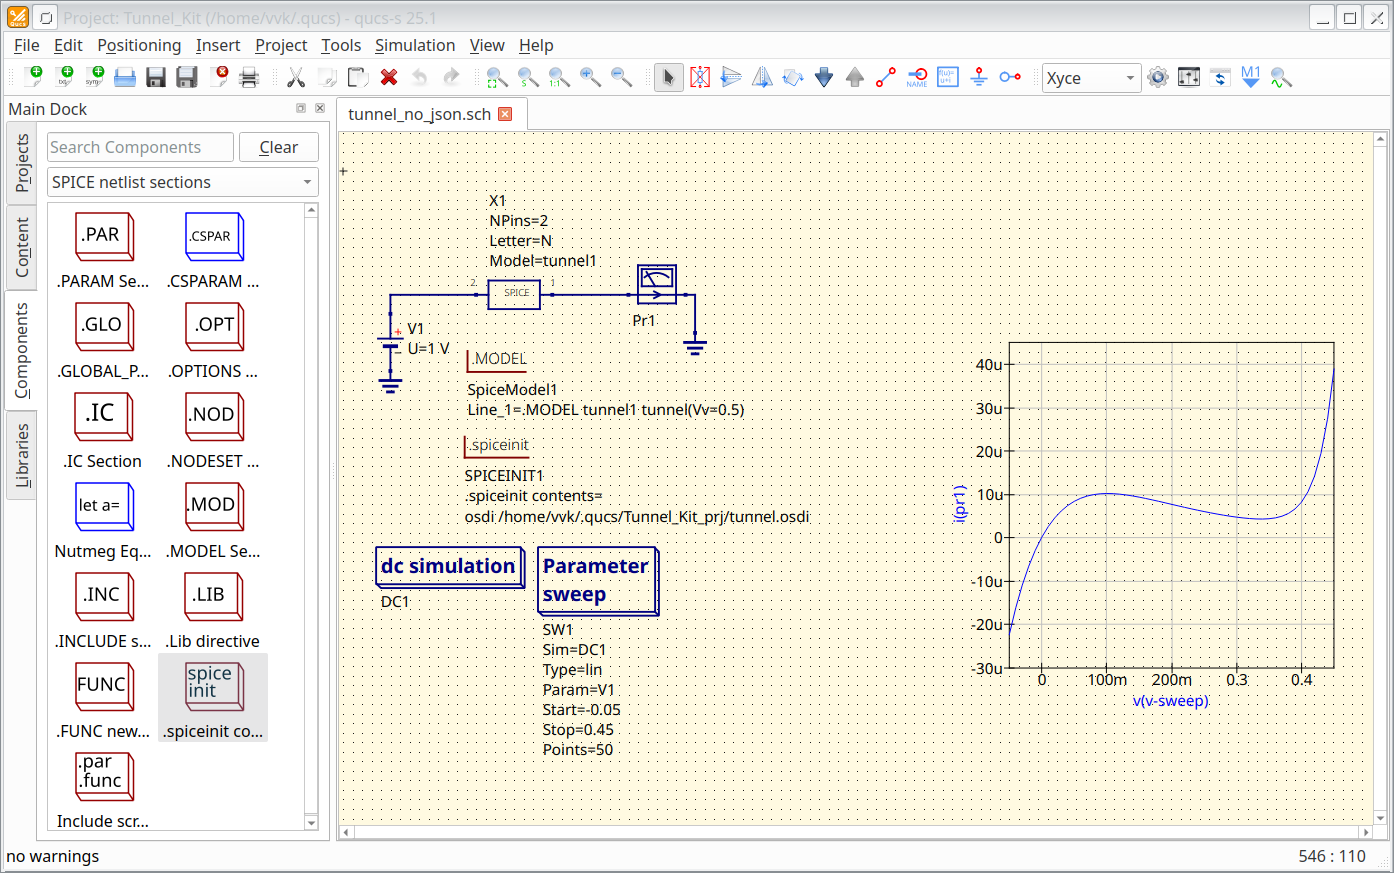Click the Mirror about Y axis icon
The height and width of the screenshot is (873, 1394).
[x=762, y=78]
